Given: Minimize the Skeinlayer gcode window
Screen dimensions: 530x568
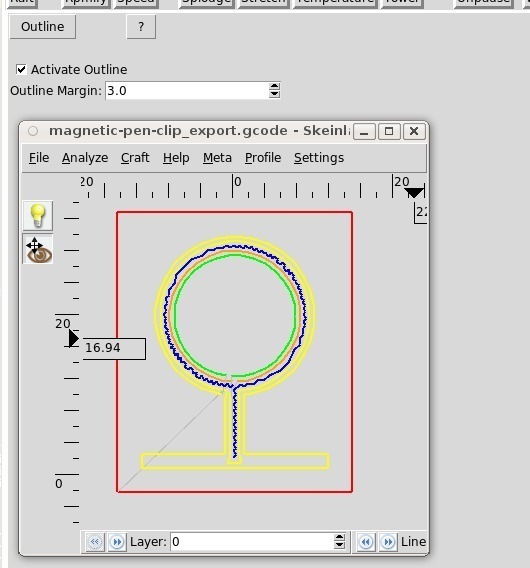Looking at the screenshot, I should [364, 131].
